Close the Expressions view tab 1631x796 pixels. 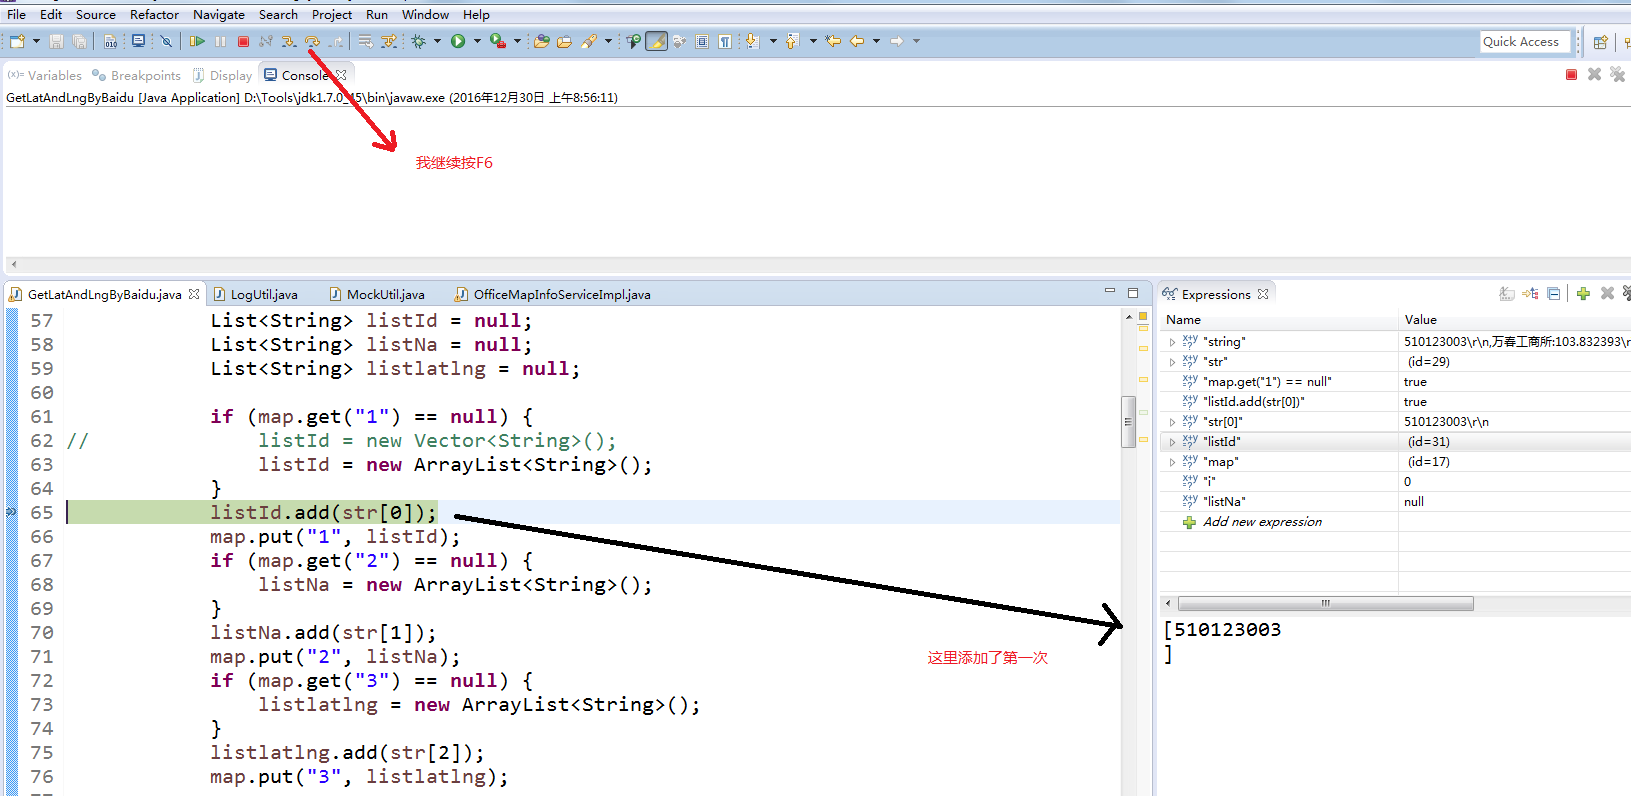(1263, 294)
